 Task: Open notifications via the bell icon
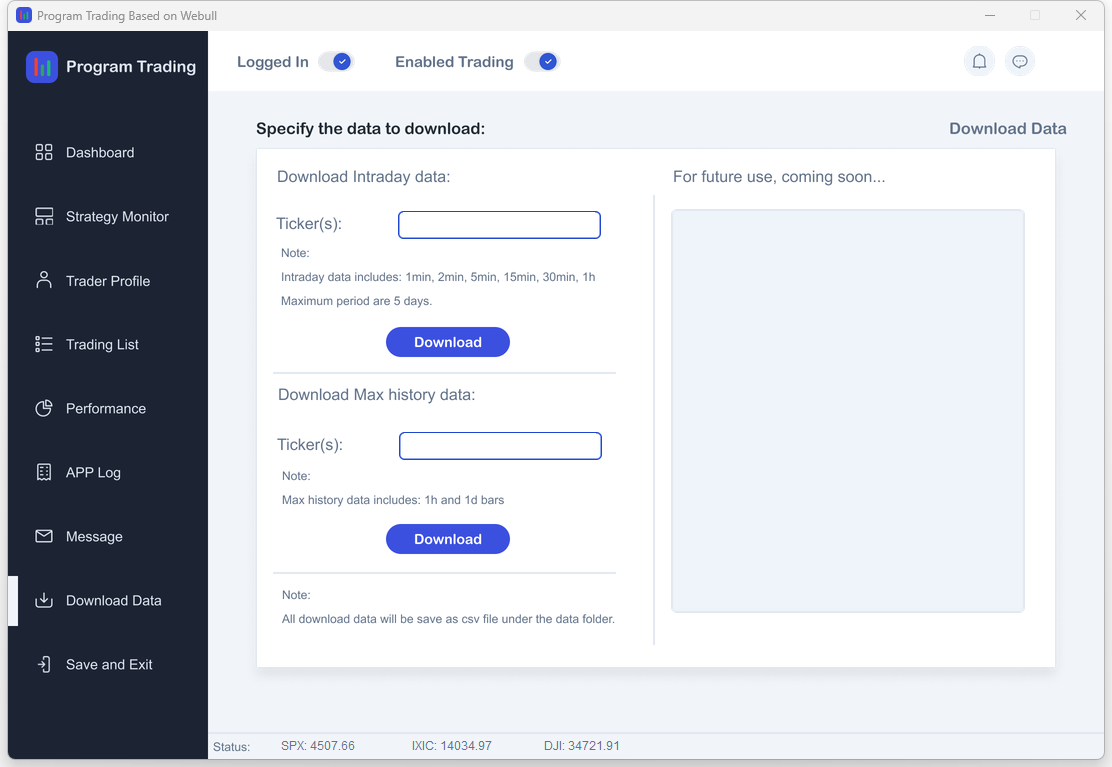tap(979, 62)
